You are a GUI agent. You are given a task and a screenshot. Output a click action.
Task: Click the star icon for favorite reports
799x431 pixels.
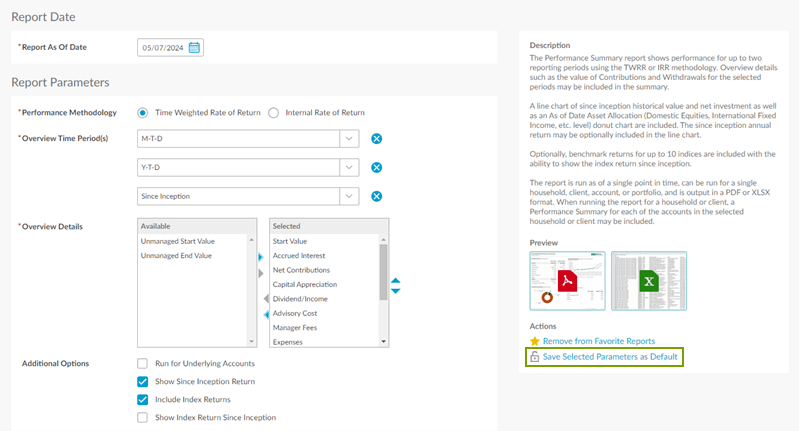click(535, 341)
